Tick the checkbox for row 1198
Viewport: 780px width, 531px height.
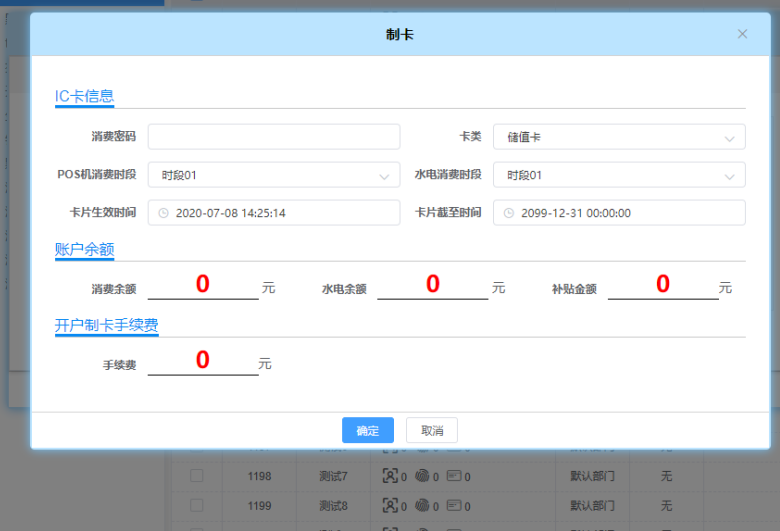(x=197, y=477)
